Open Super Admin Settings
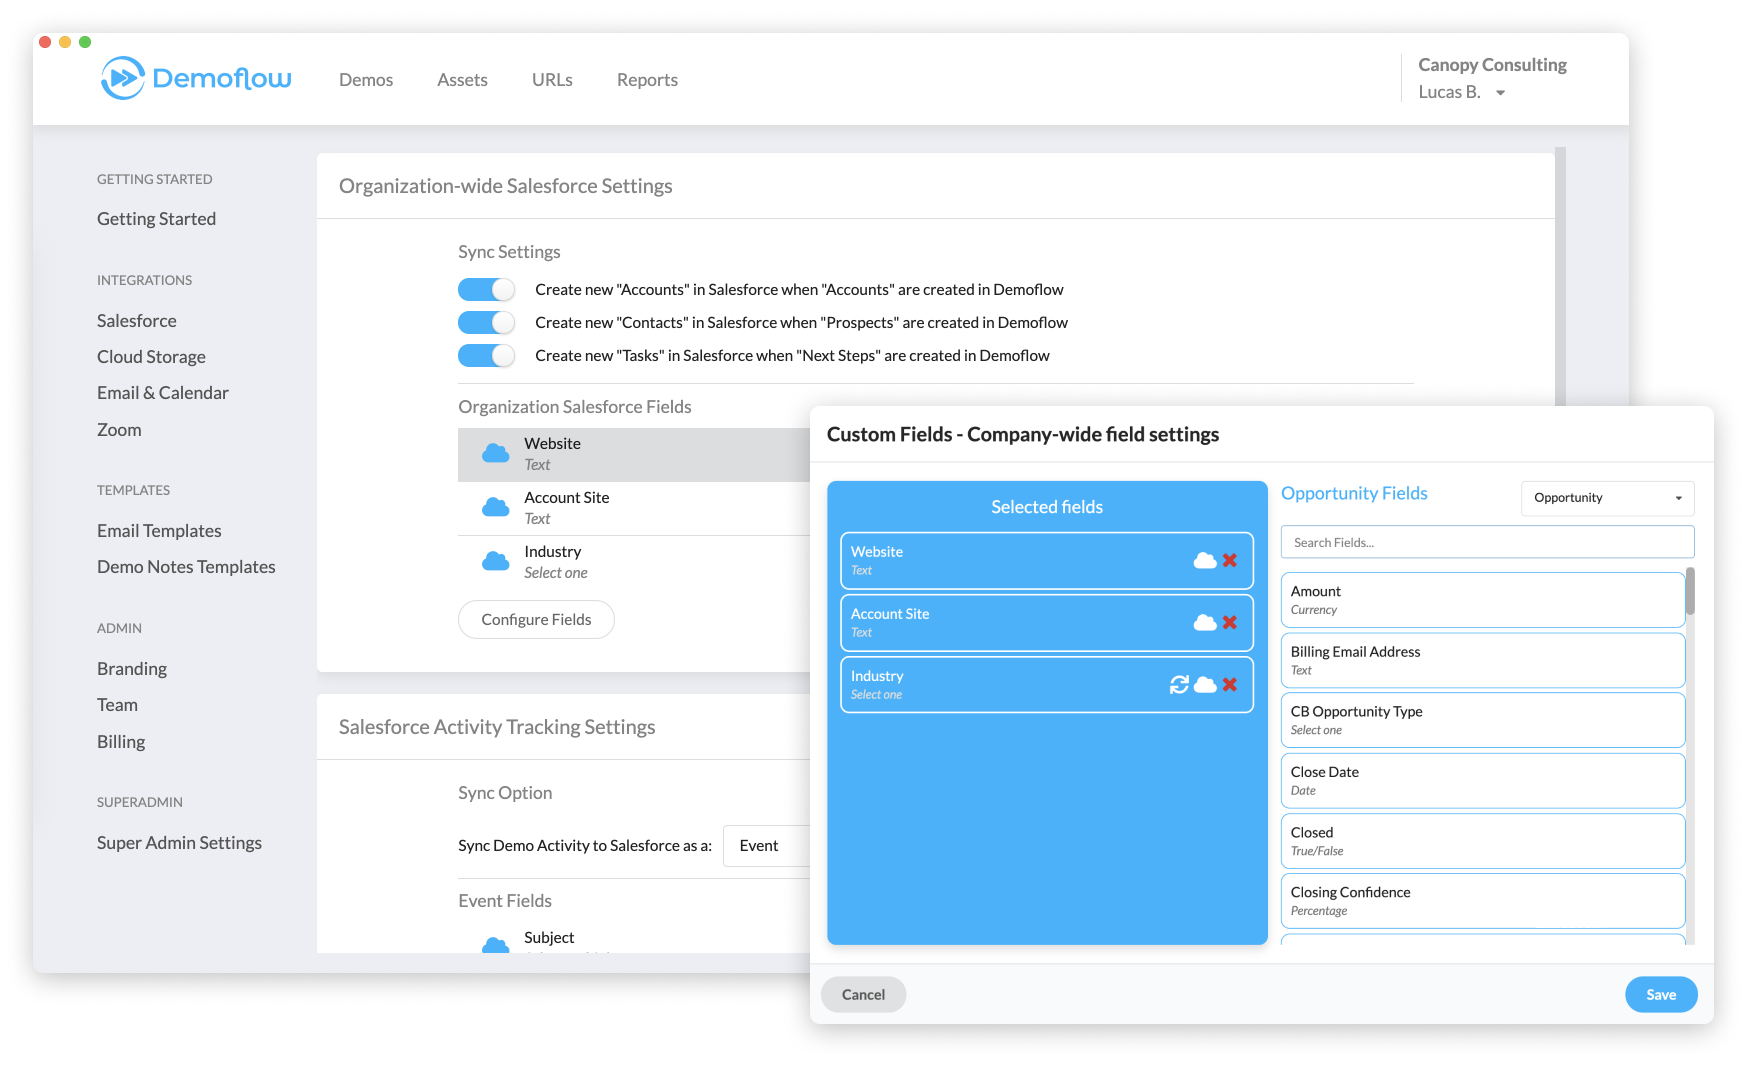The image size is (1742, 1073). click(179, 843)
